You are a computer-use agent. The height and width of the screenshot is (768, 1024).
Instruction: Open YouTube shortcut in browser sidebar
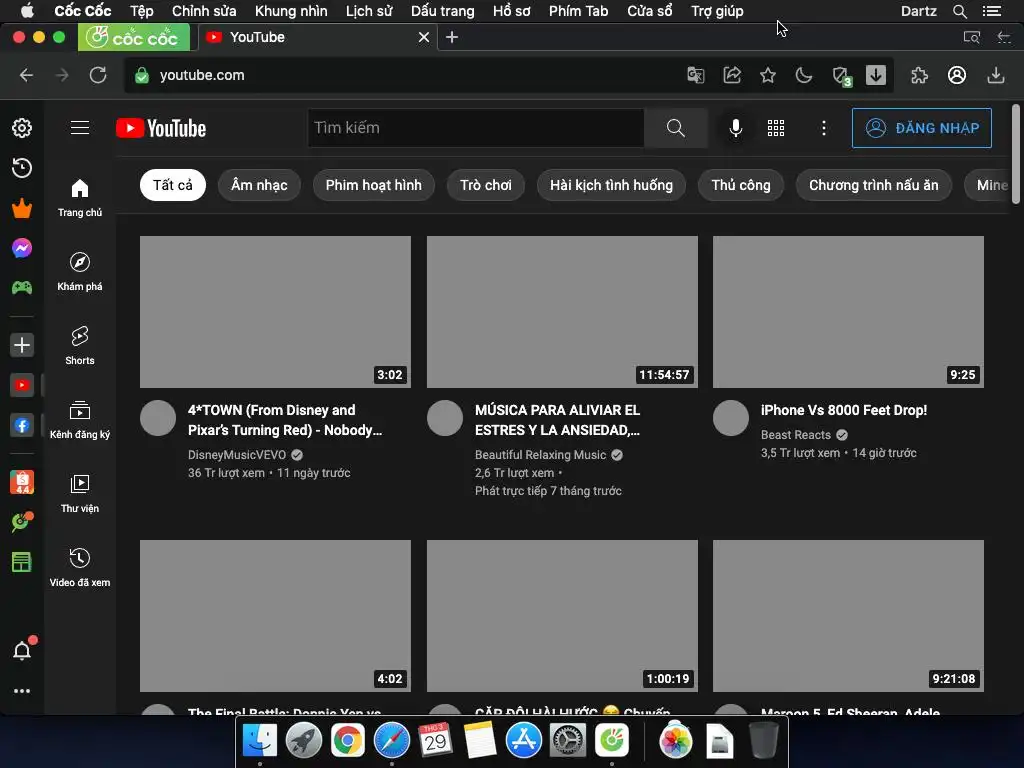(x=22, y=385)
